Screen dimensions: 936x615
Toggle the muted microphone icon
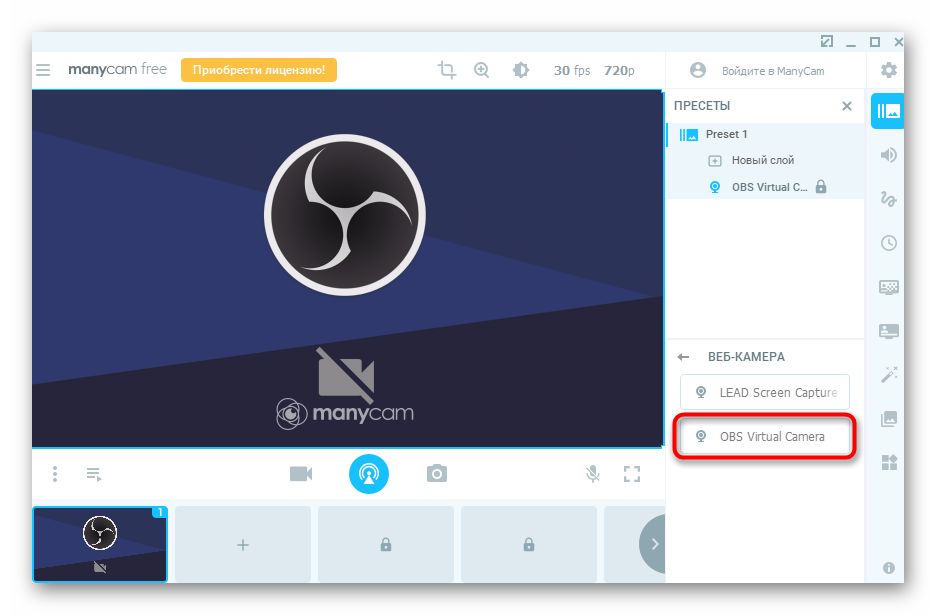tap(592, 474)
